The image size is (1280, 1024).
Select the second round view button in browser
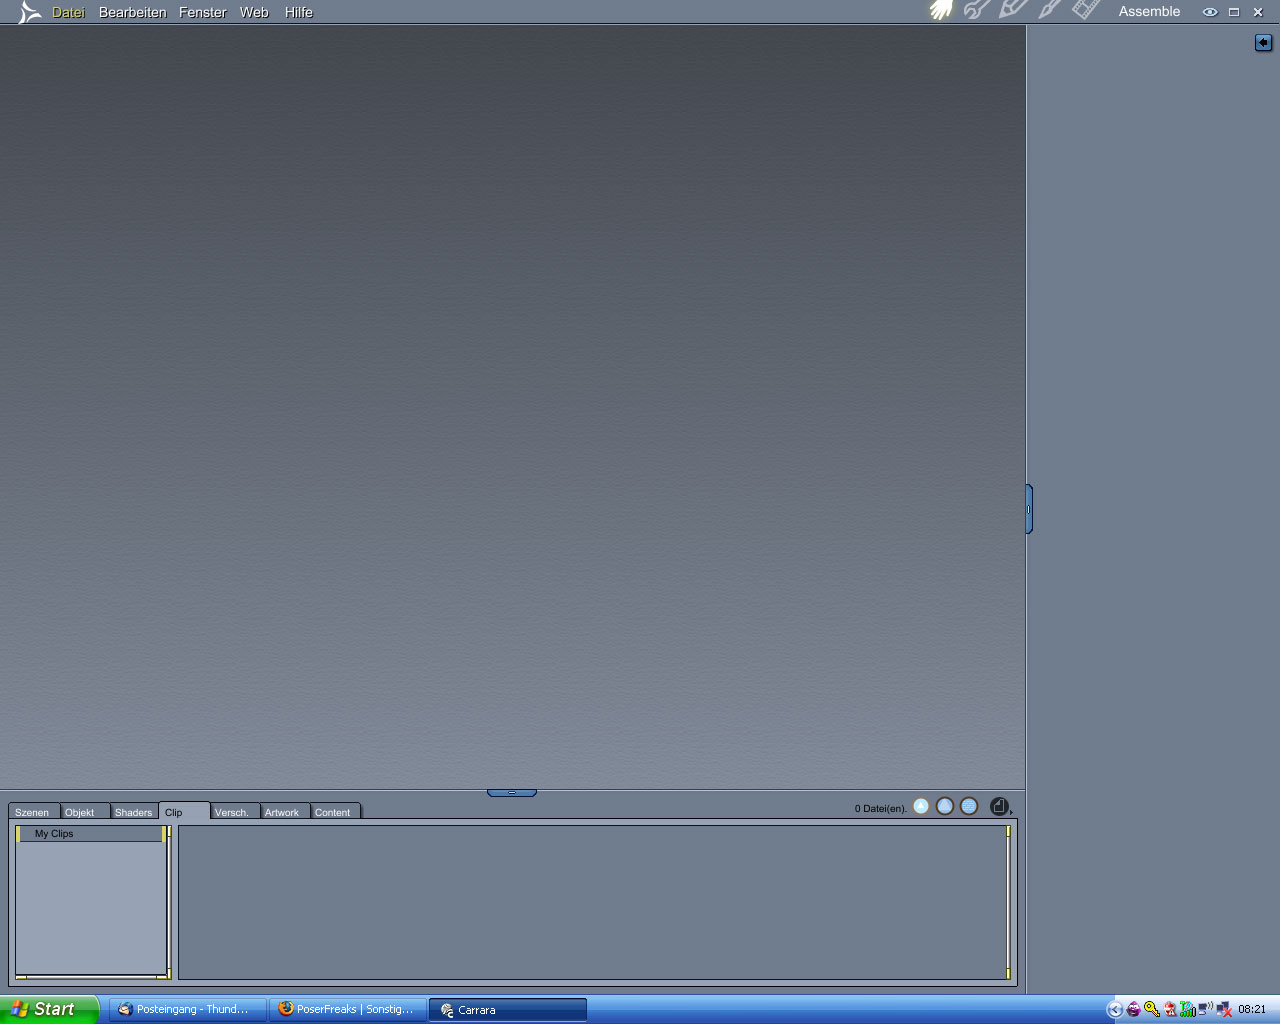click(945, 806)
